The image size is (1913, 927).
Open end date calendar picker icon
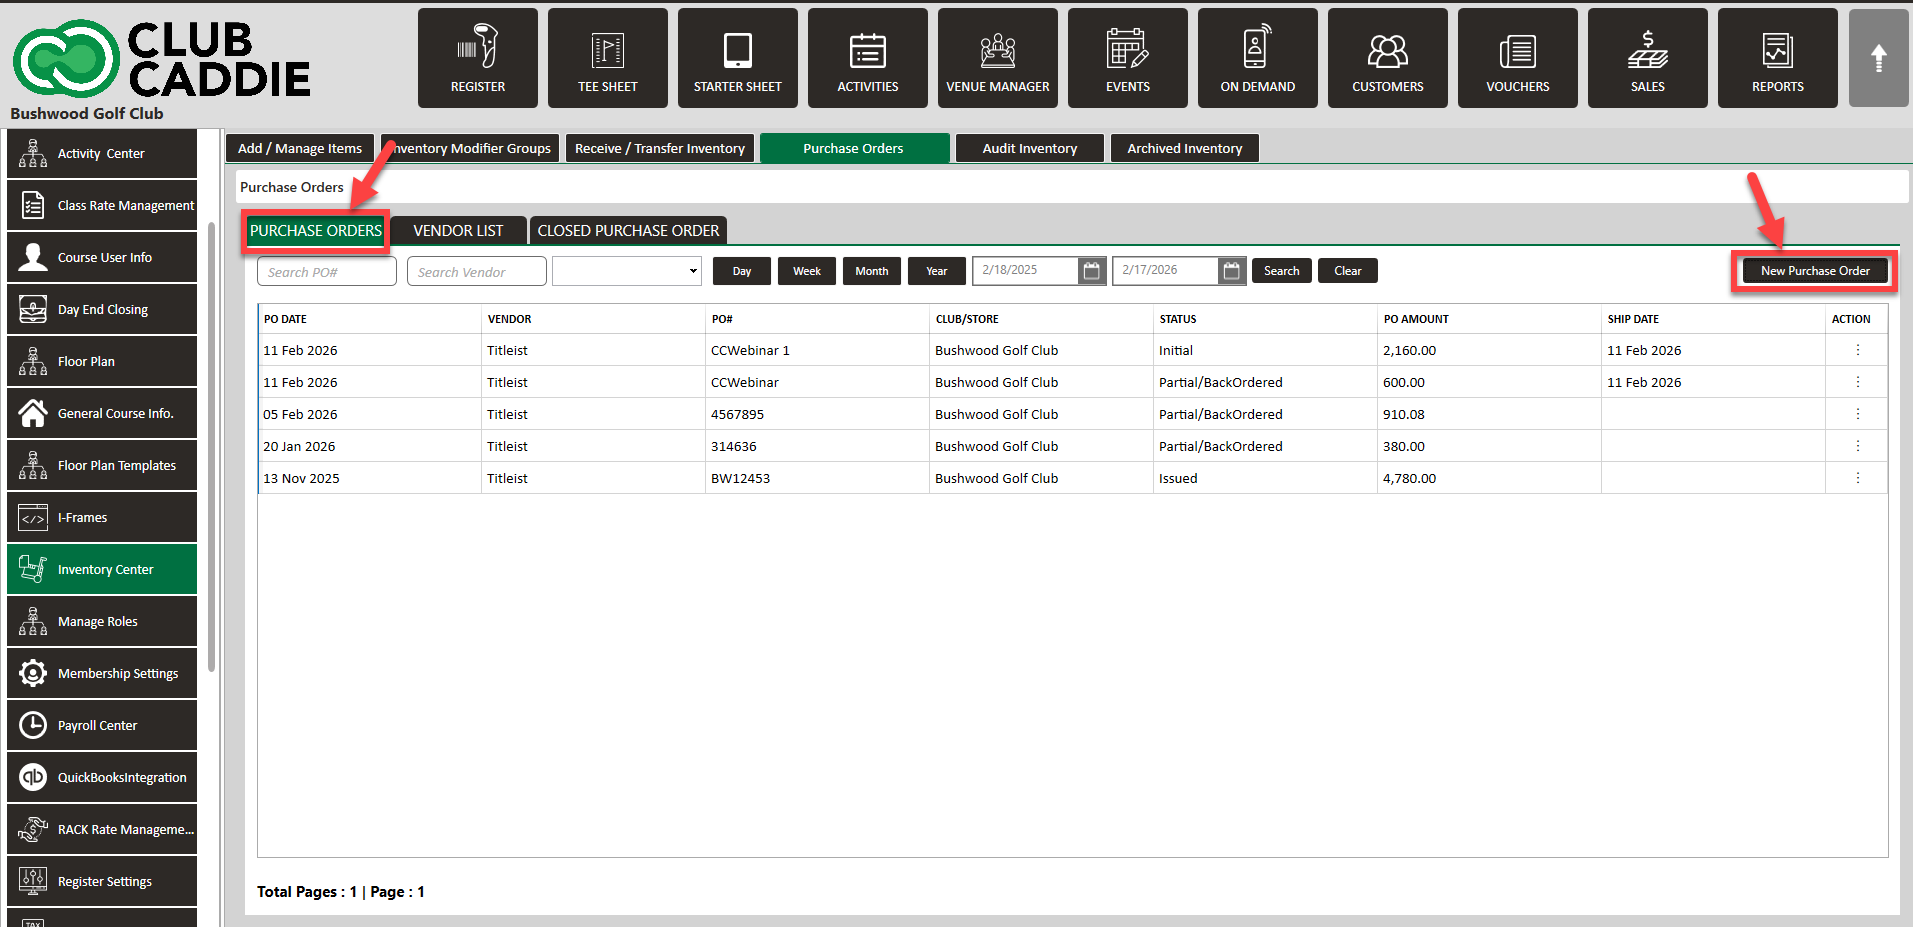(1232, 271)
